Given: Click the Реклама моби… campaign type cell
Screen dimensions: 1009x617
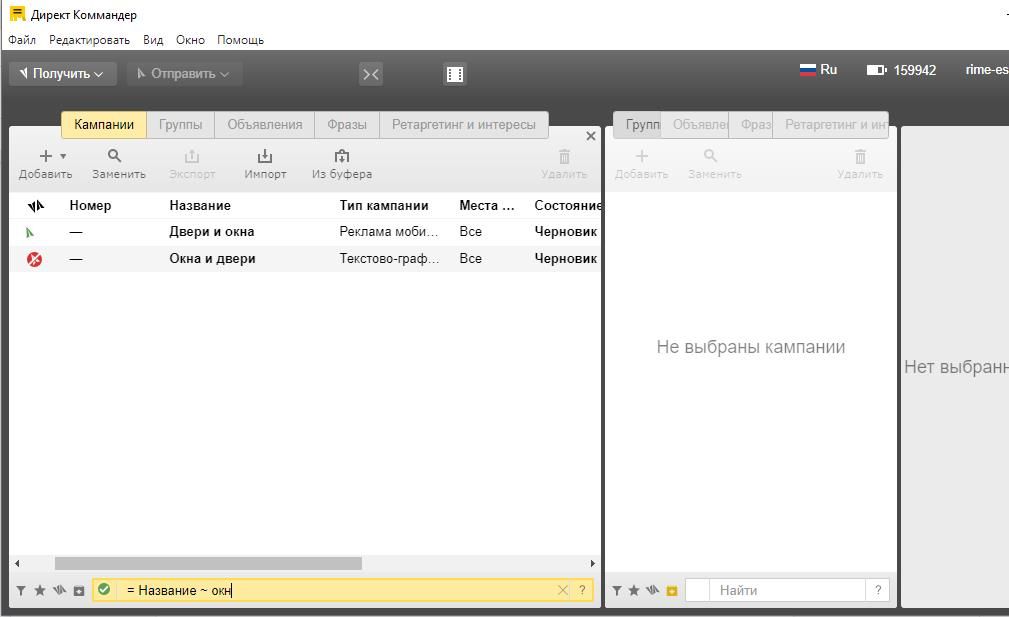Looking at the screenshot, I should (x=389, y=232).
